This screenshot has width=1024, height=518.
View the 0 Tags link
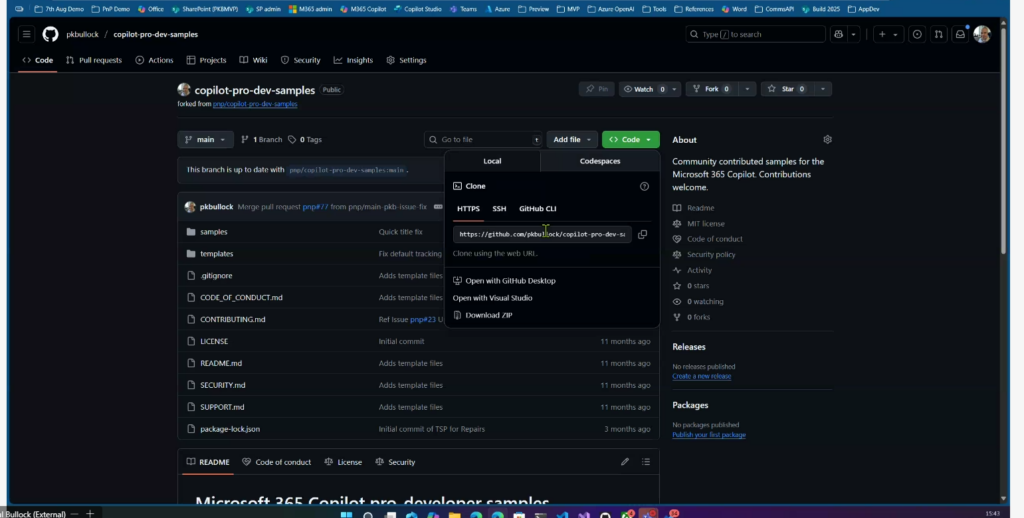click(304, 140)
